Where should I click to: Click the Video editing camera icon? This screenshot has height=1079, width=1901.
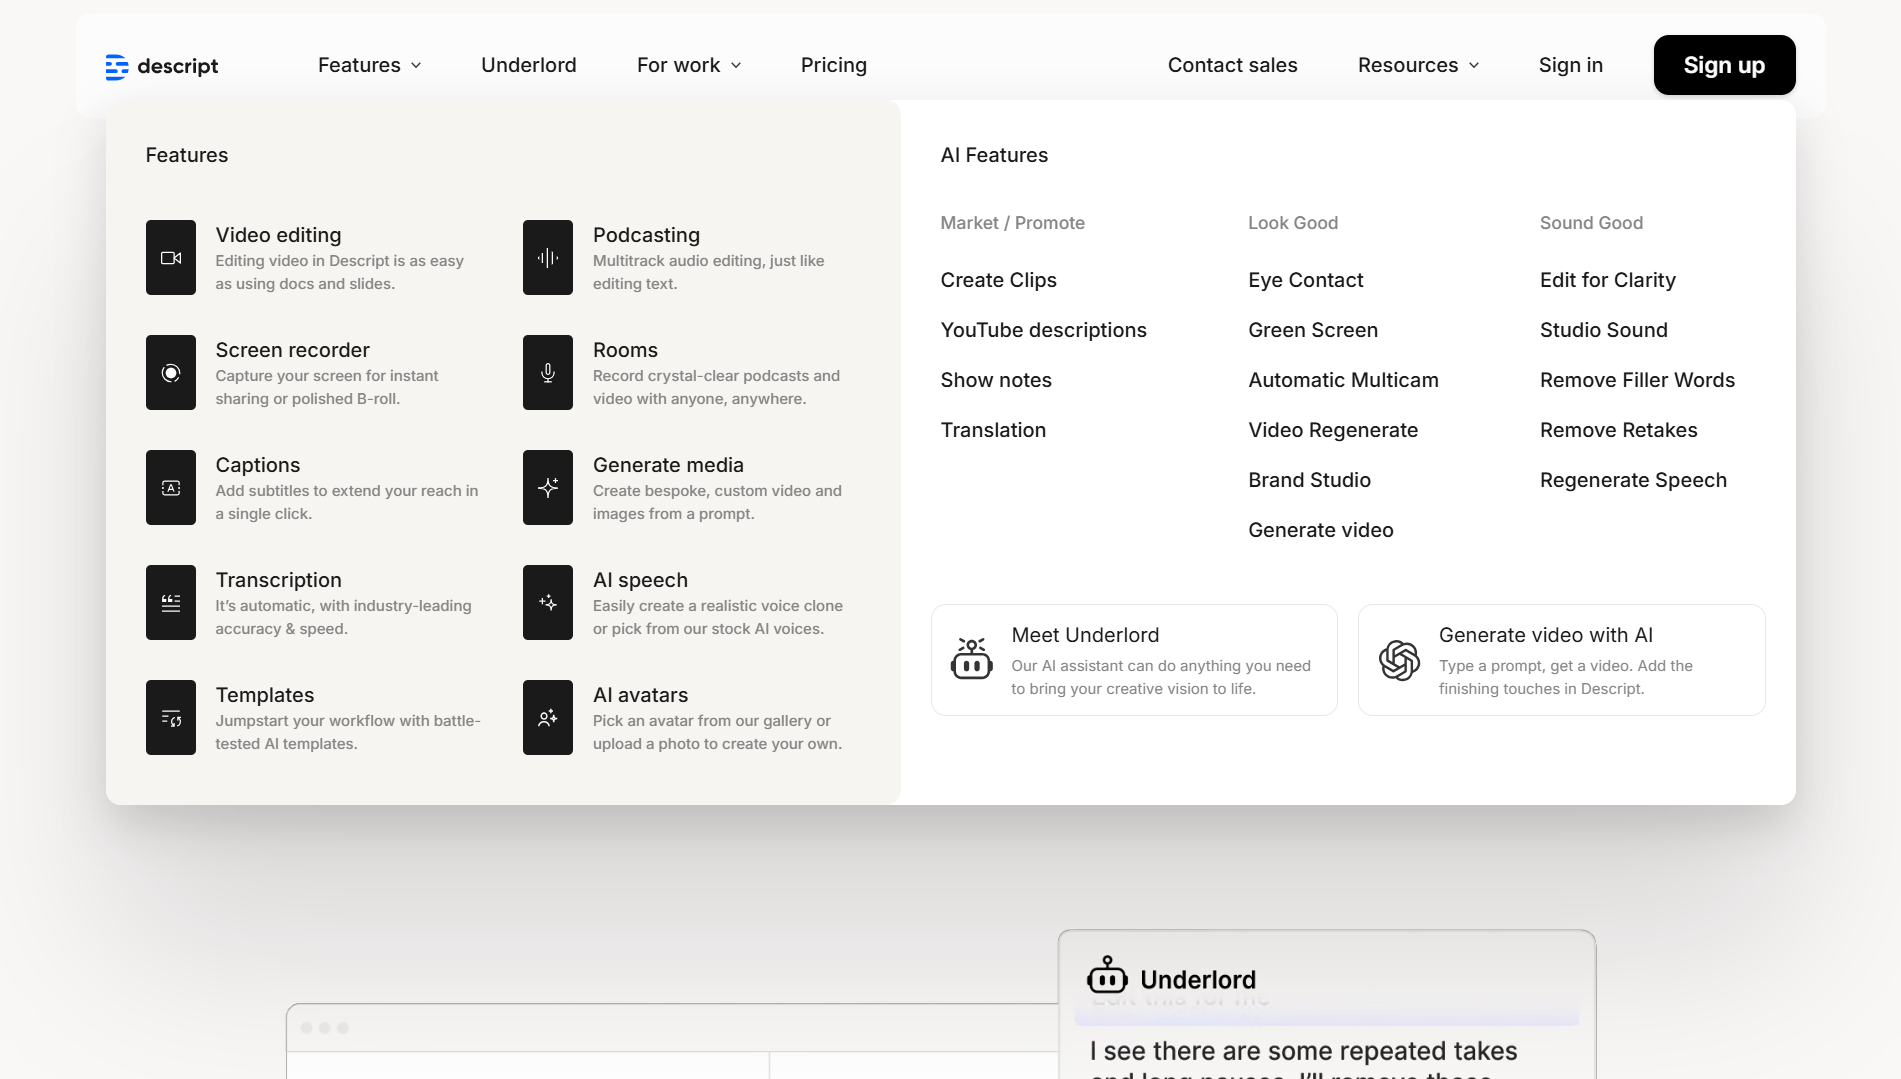171,258
